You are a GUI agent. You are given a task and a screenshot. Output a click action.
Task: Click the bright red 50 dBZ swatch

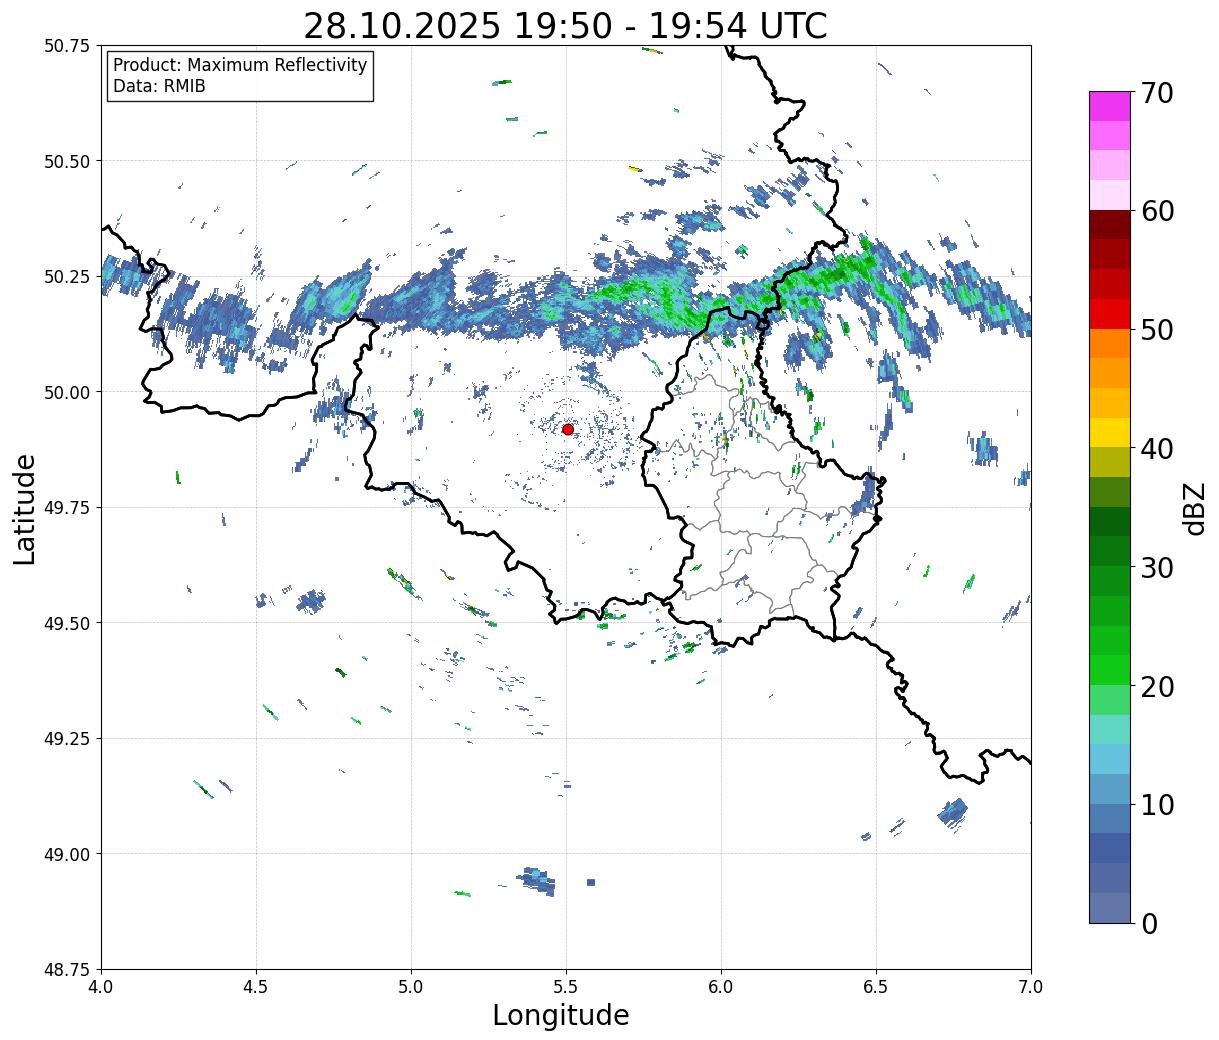pos(1110,314)
